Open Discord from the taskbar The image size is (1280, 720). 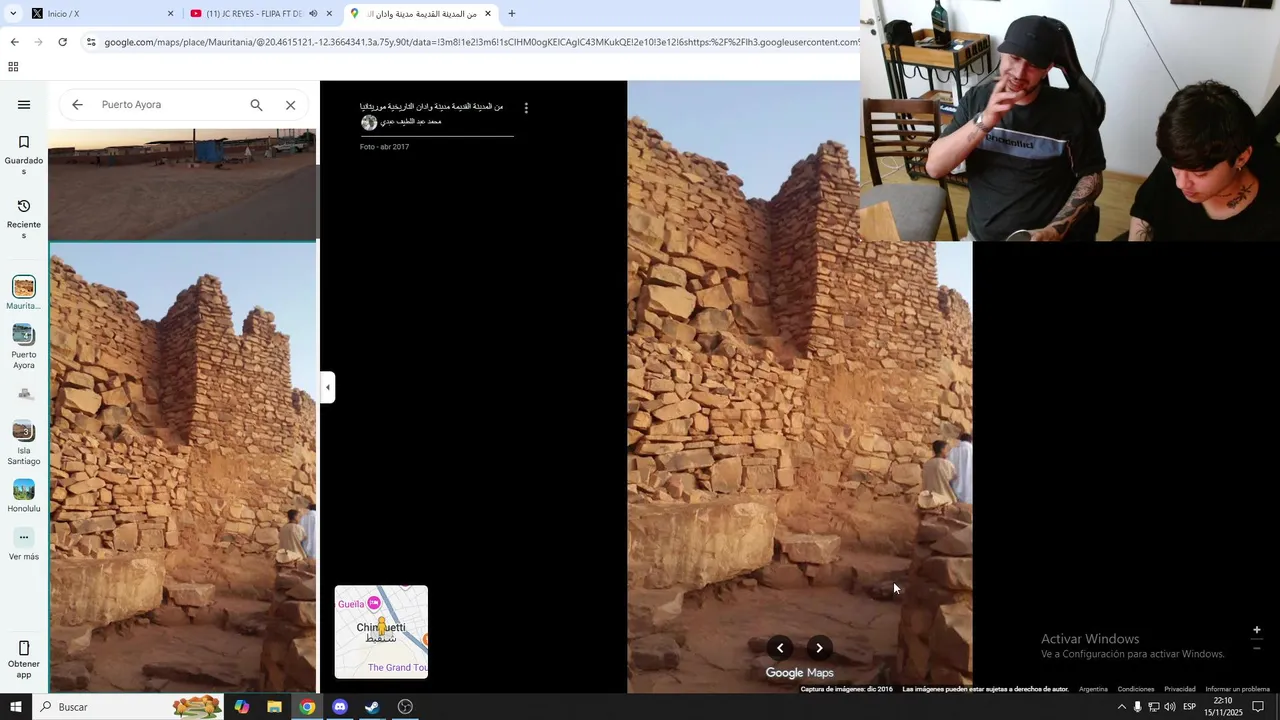(x=340, y=707)
